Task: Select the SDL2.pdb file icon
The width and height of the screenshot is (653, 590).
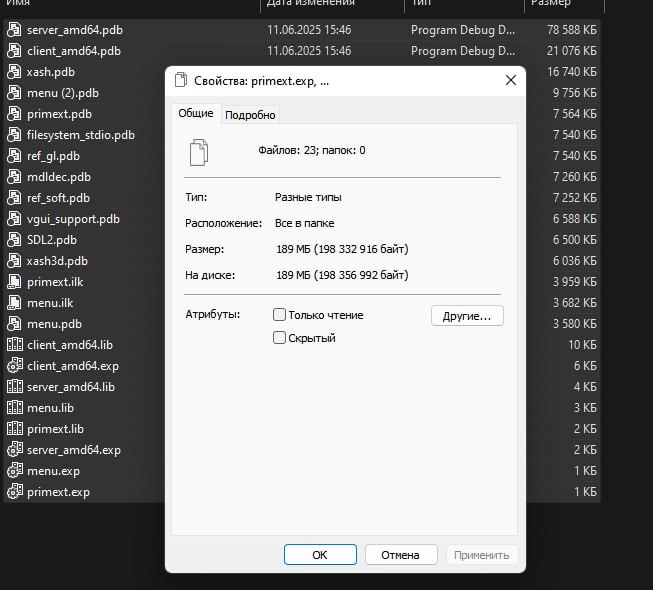Action: click(14, 240)
